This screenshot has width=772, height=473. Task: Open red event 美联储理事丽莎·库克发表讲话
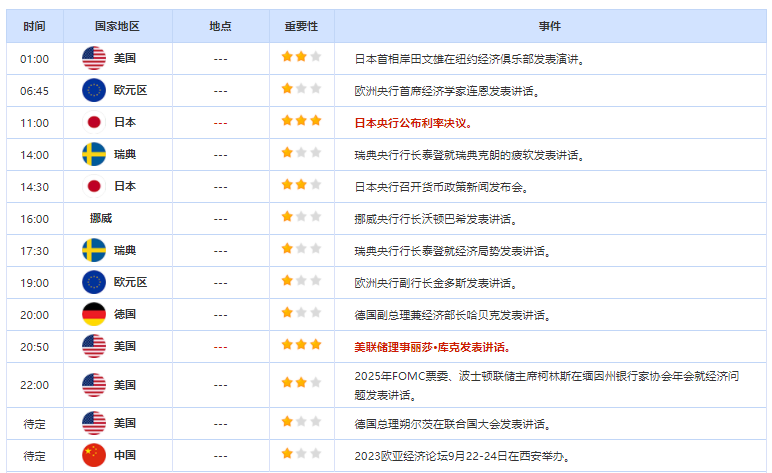(x=432, y=347)
